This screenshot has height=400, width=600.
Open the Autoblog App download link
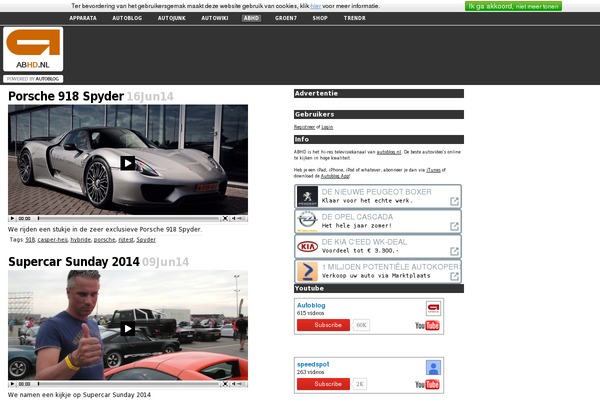point(335,176)
